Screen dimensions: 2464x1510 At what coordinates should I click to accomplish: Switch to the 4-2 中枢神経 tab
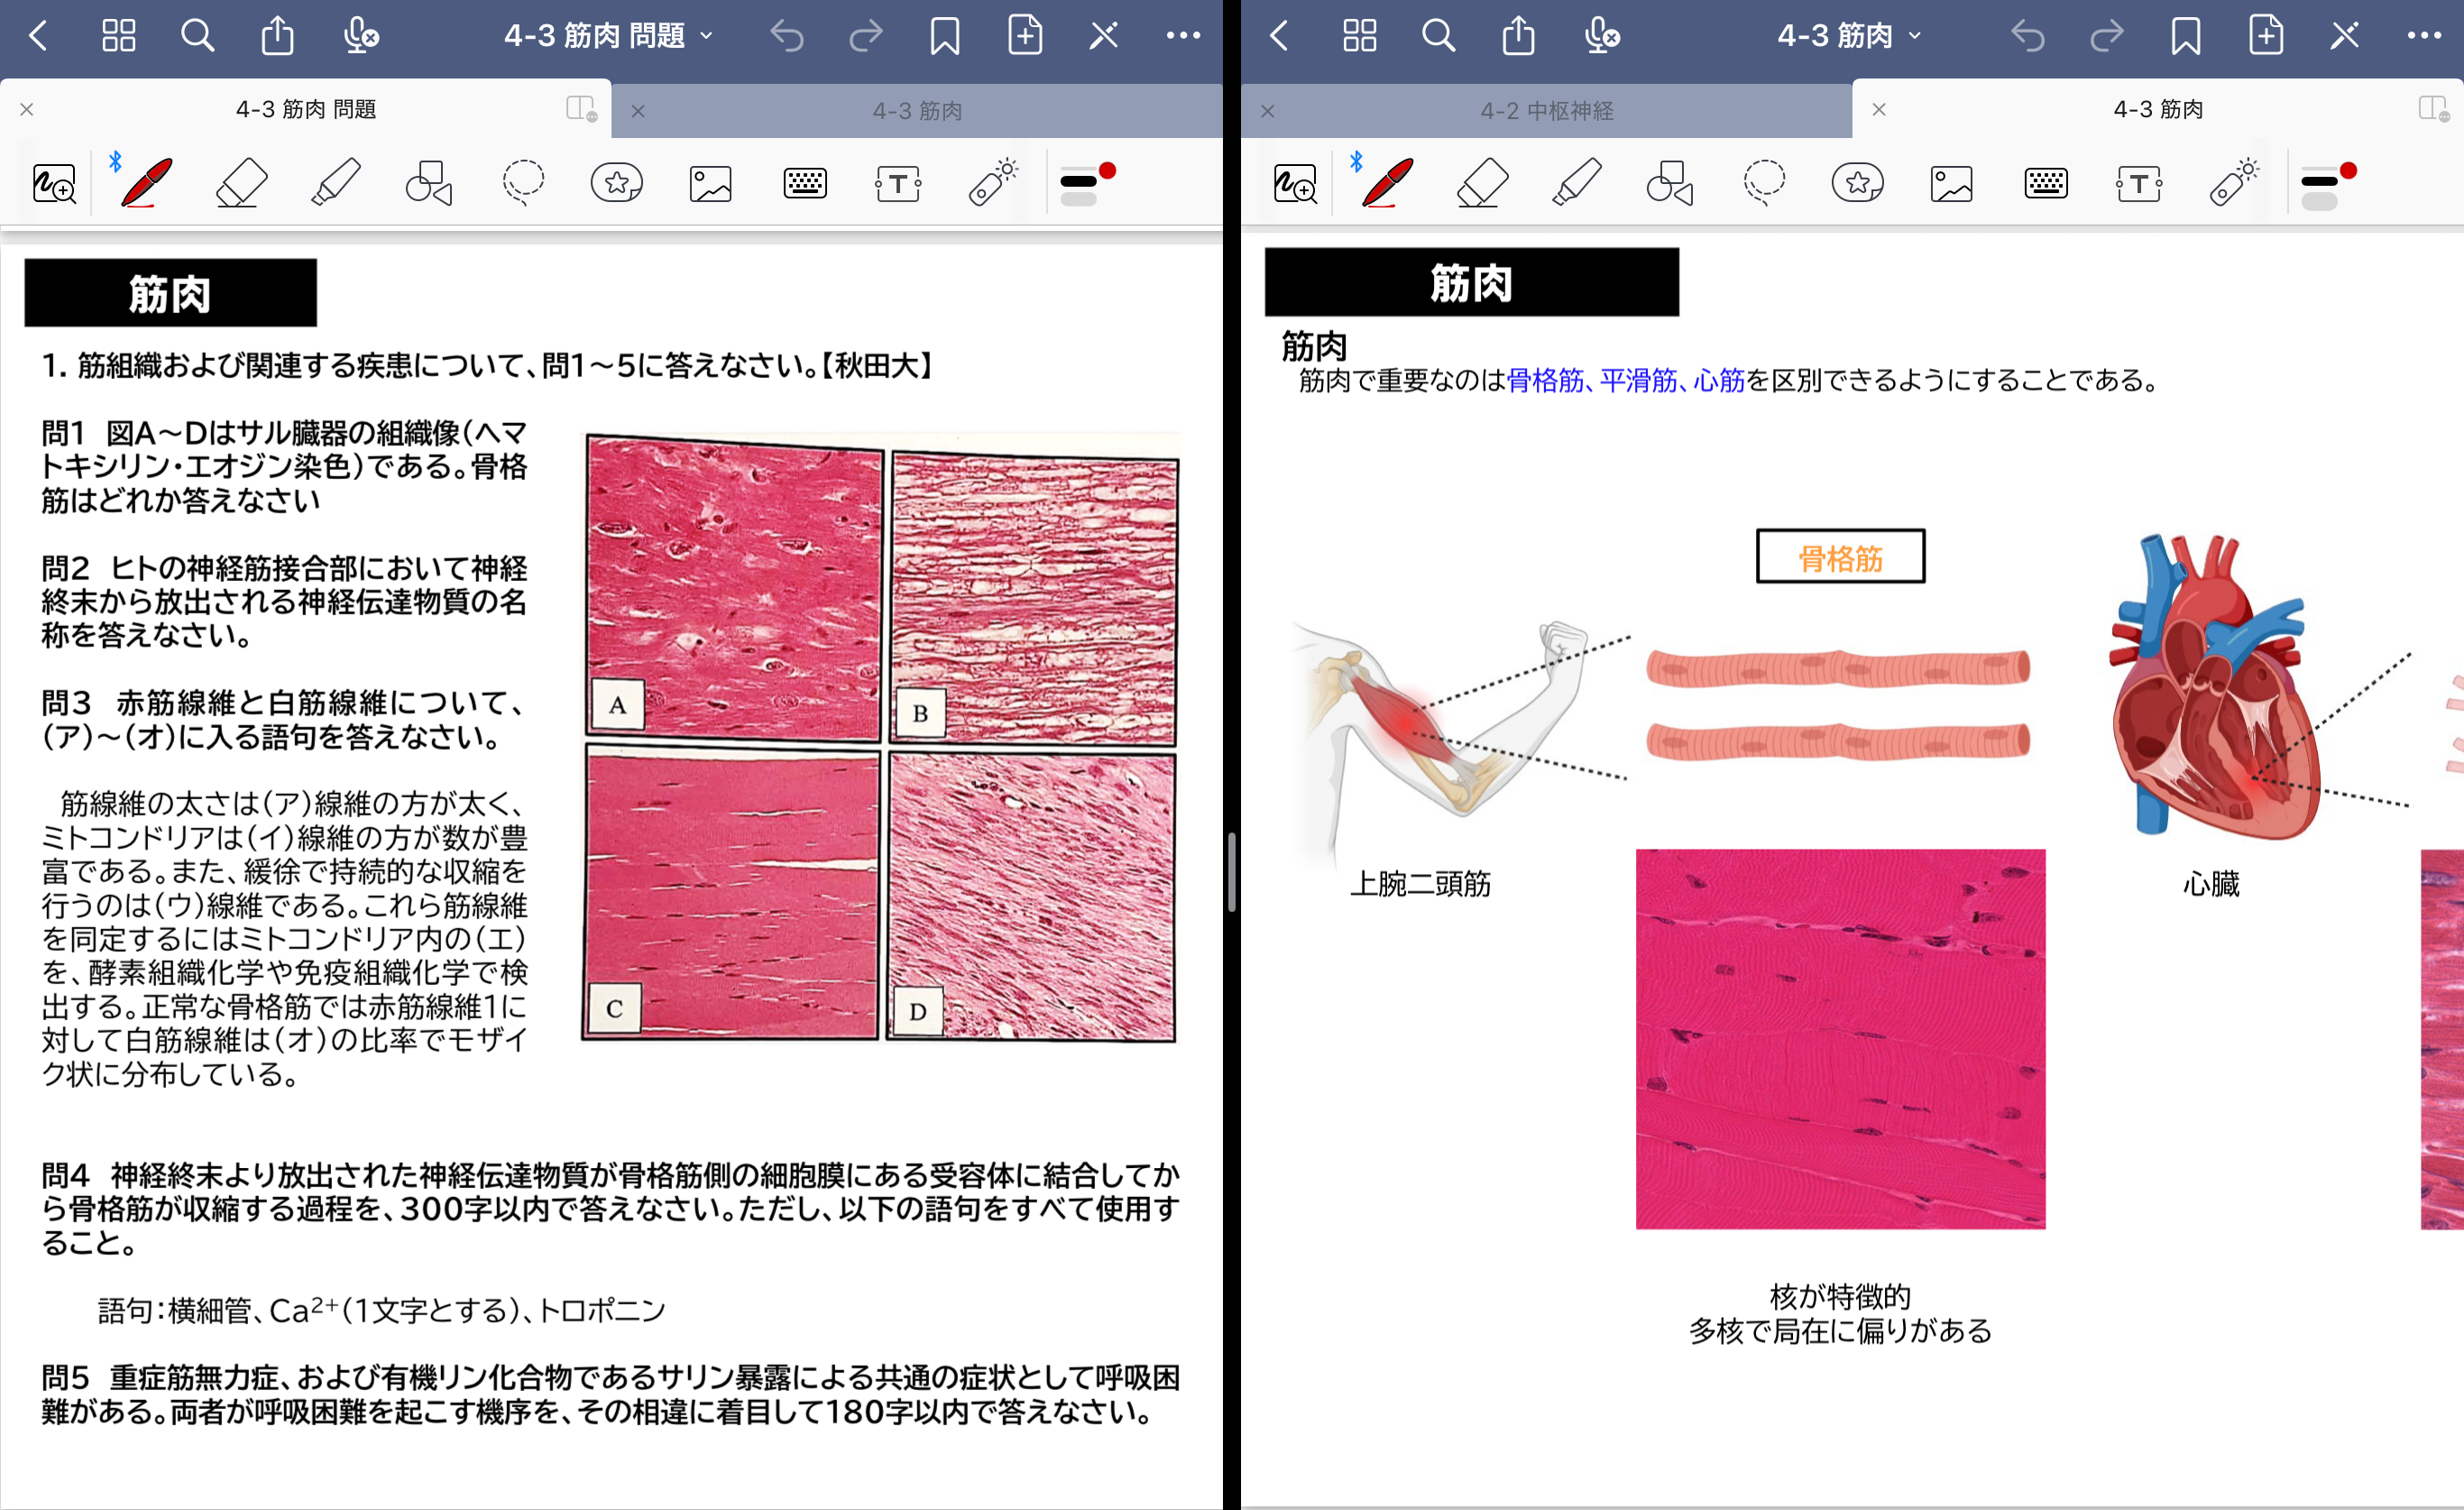pyautogui.click(x=1546, y=110)
